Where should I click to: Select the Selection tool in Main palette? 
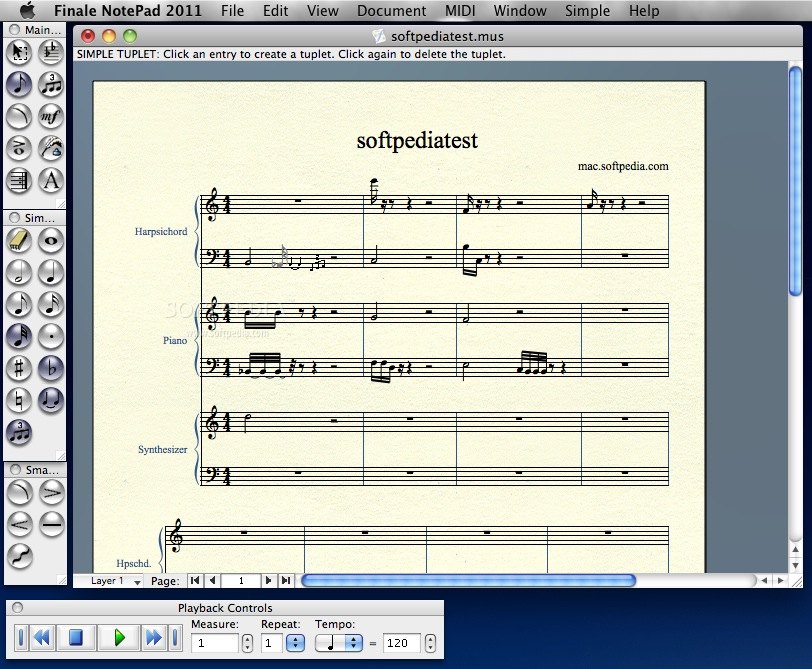tap(18, 53)
